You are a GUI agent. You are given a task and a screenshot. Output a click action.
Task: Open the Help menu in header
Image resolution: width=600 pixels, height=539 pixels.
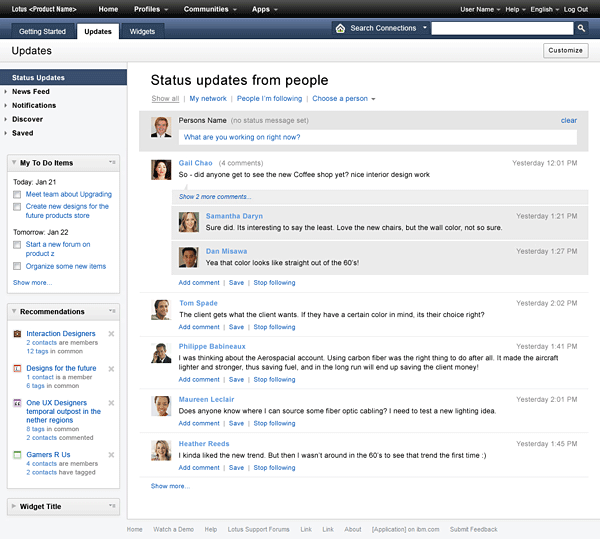(x=515, y=10)
